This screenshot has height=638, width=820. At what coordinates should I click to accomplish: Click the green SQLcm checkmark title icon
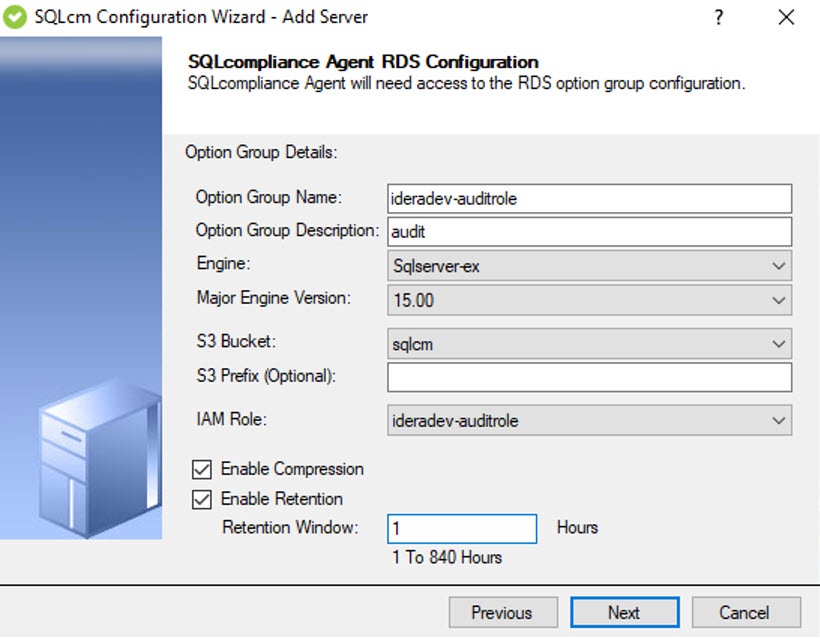tap(15, 17)
